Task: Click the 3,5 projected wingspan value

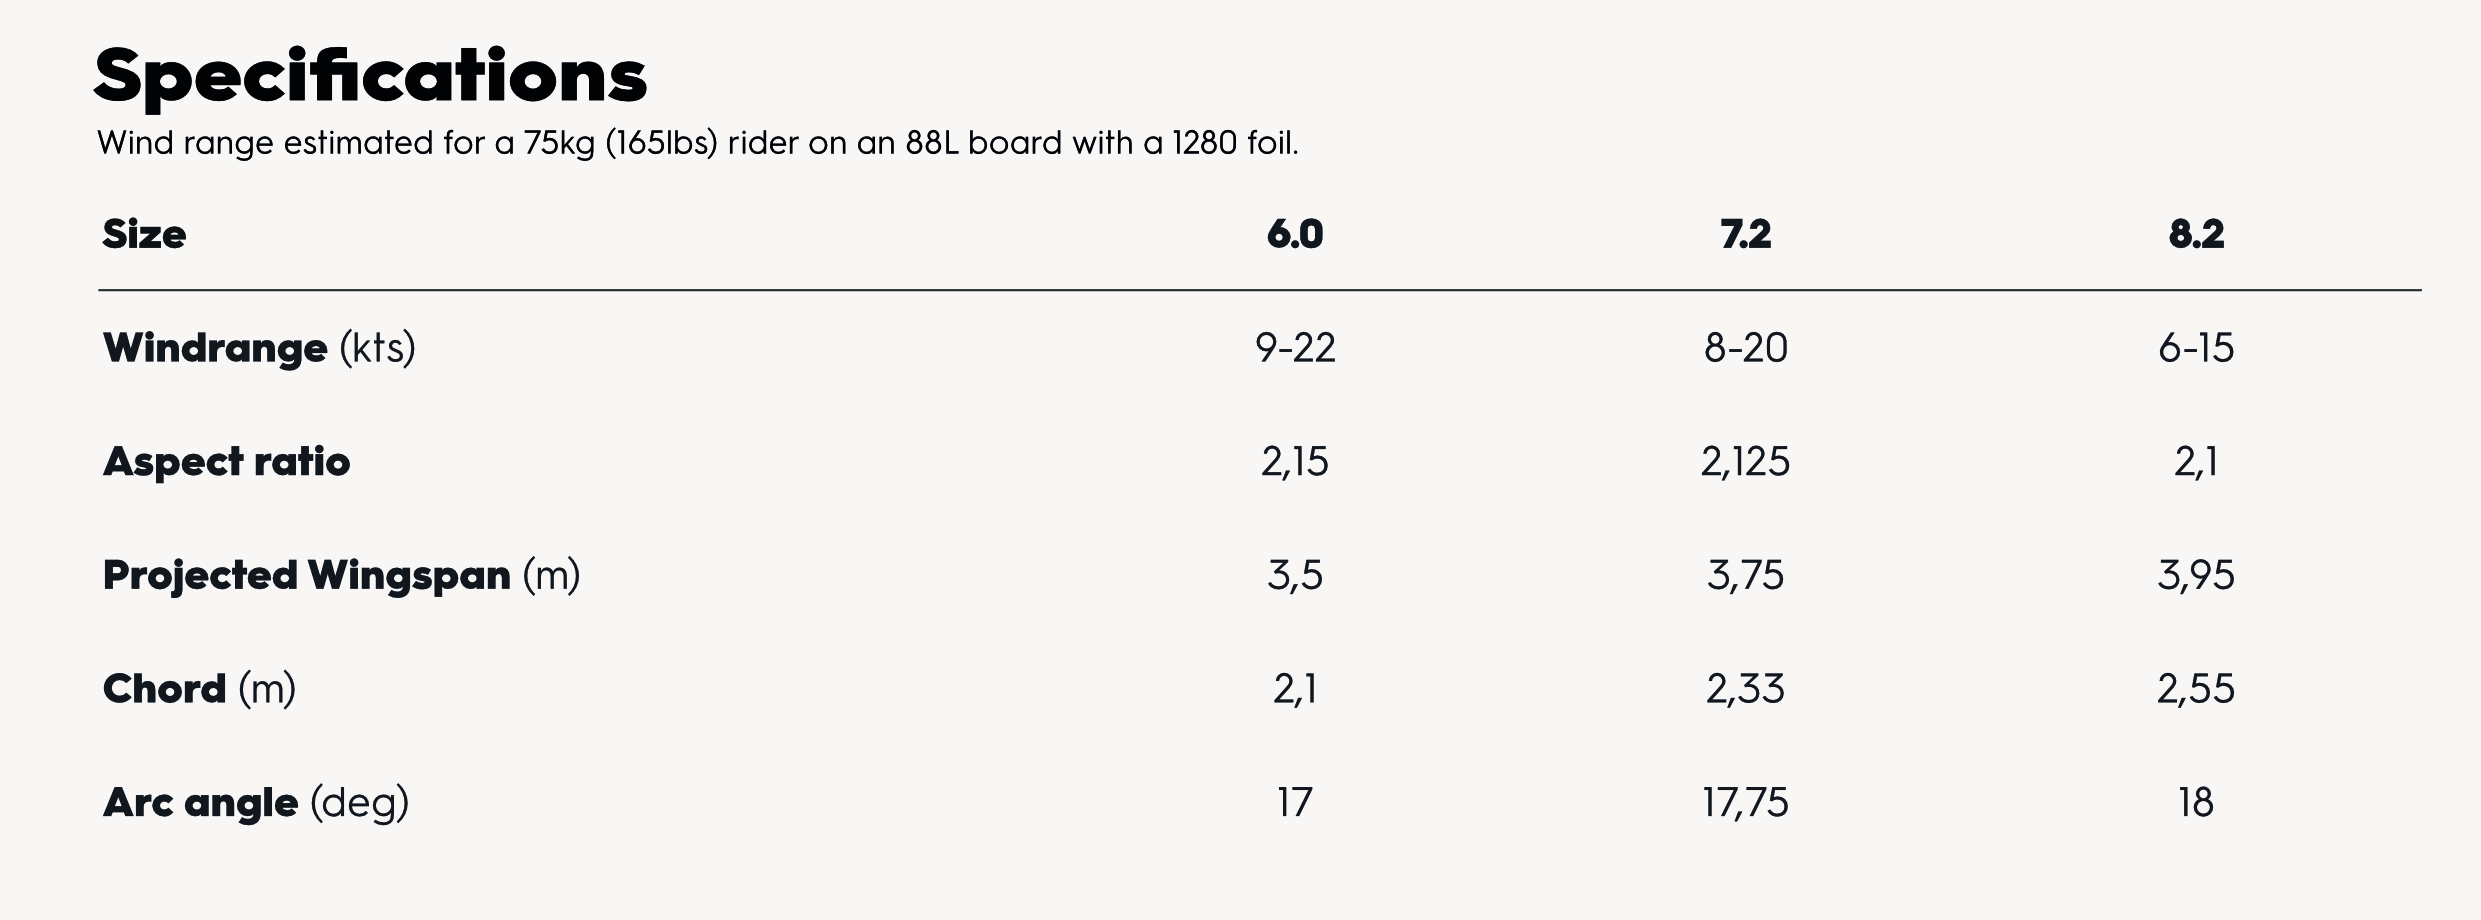Action: click(1295, 576)
